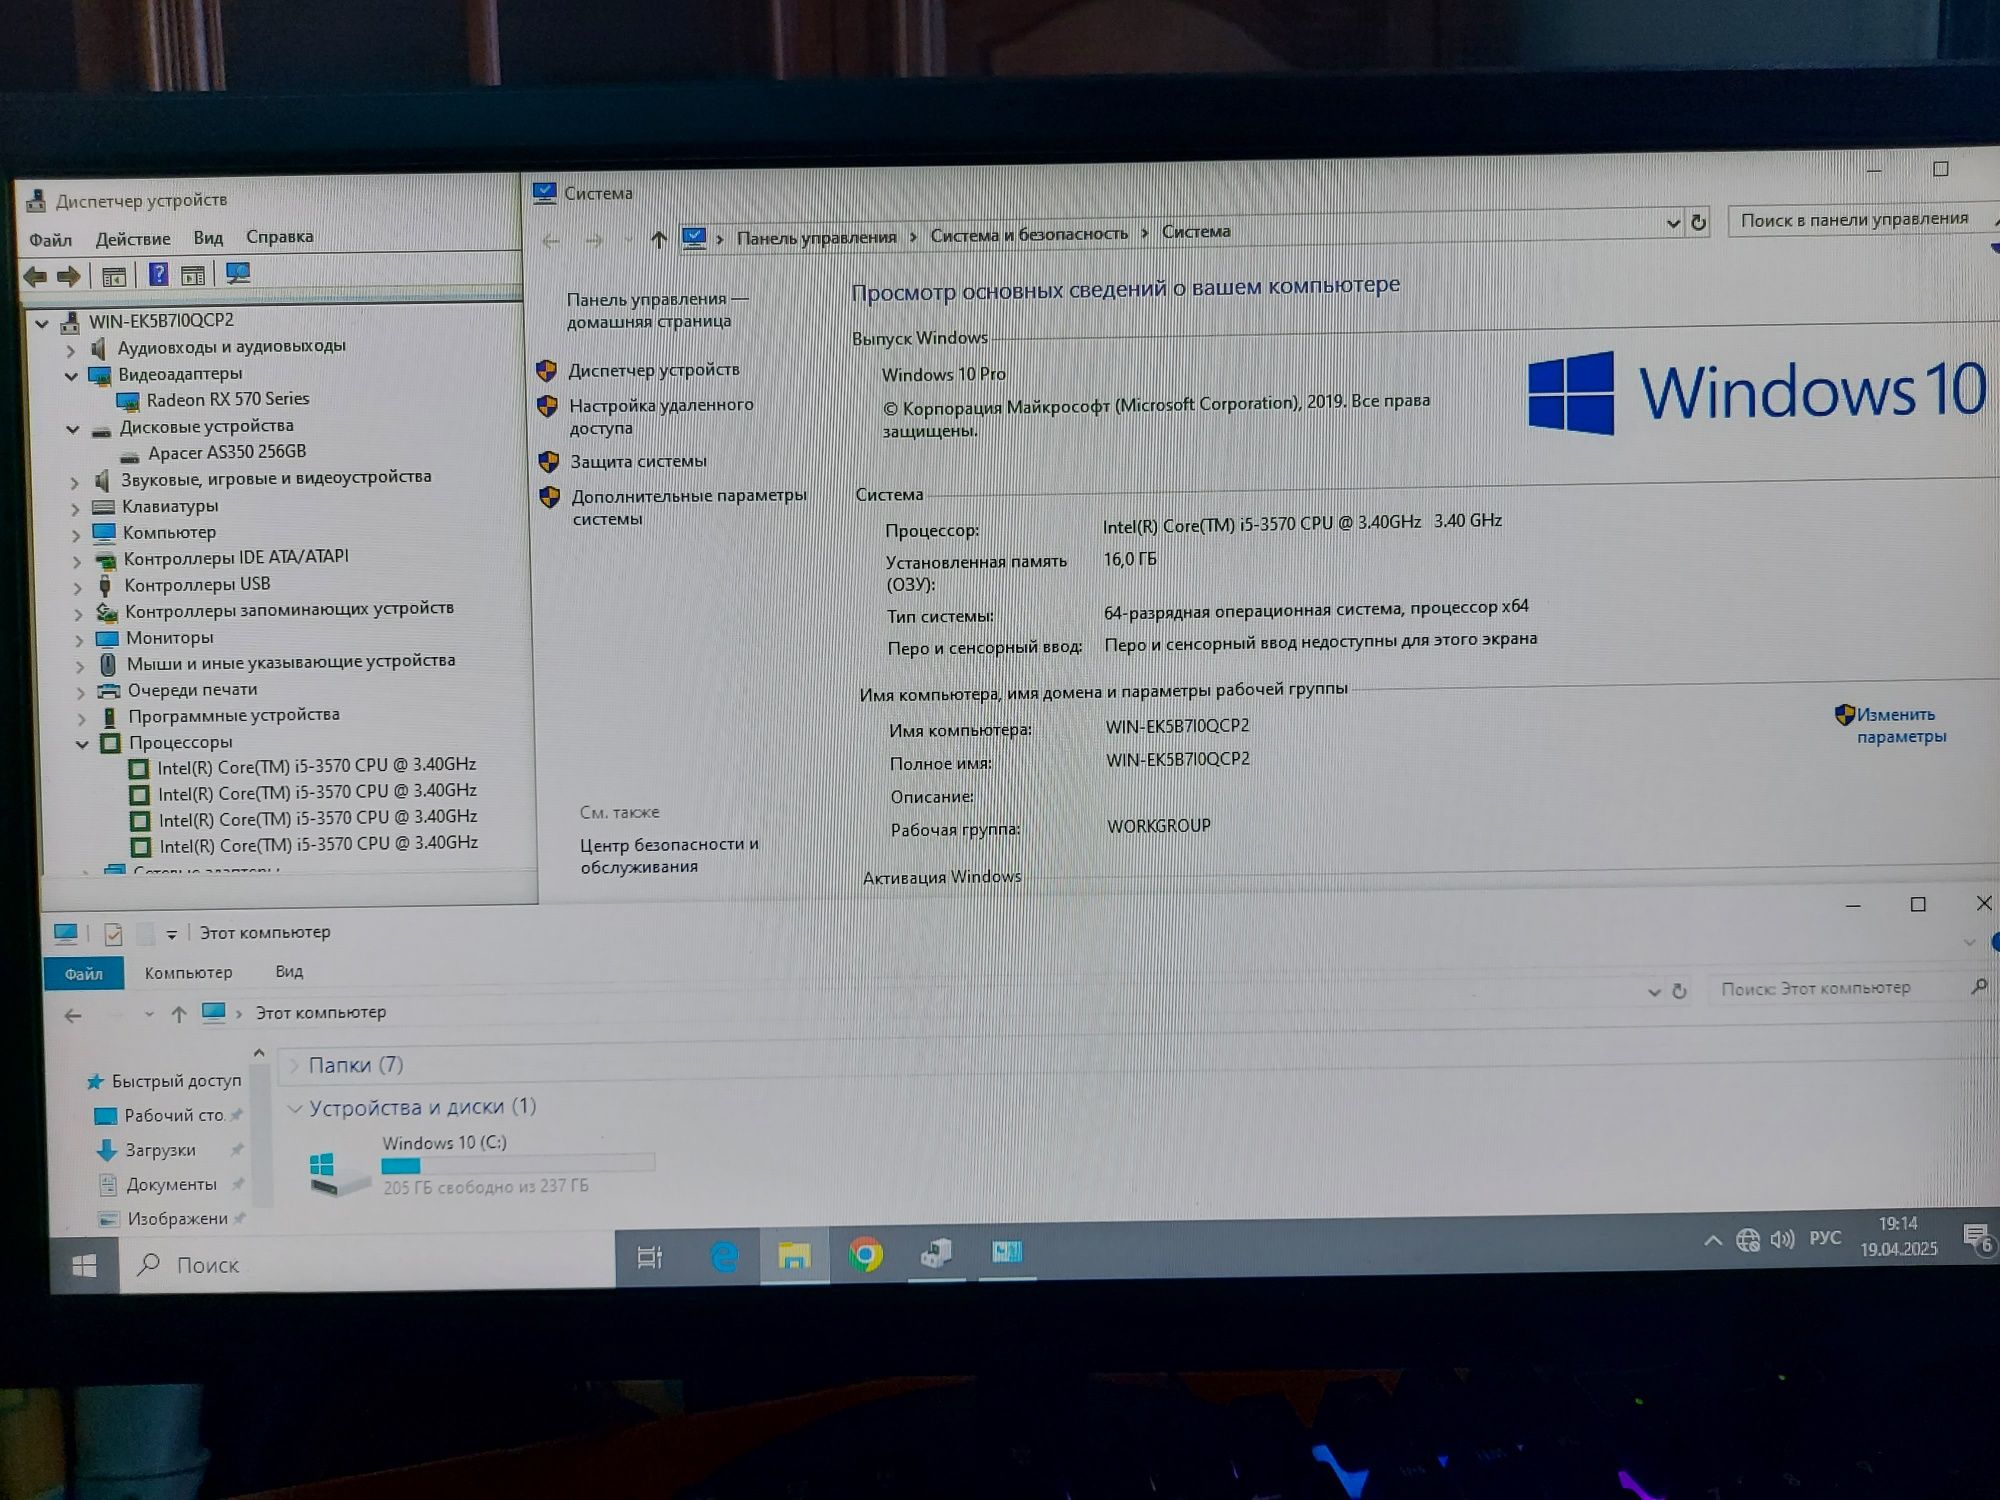Open the Файл tab in Explorer window
The width and height of the screenshot is (2000, 1500).
tap(84, 973)
